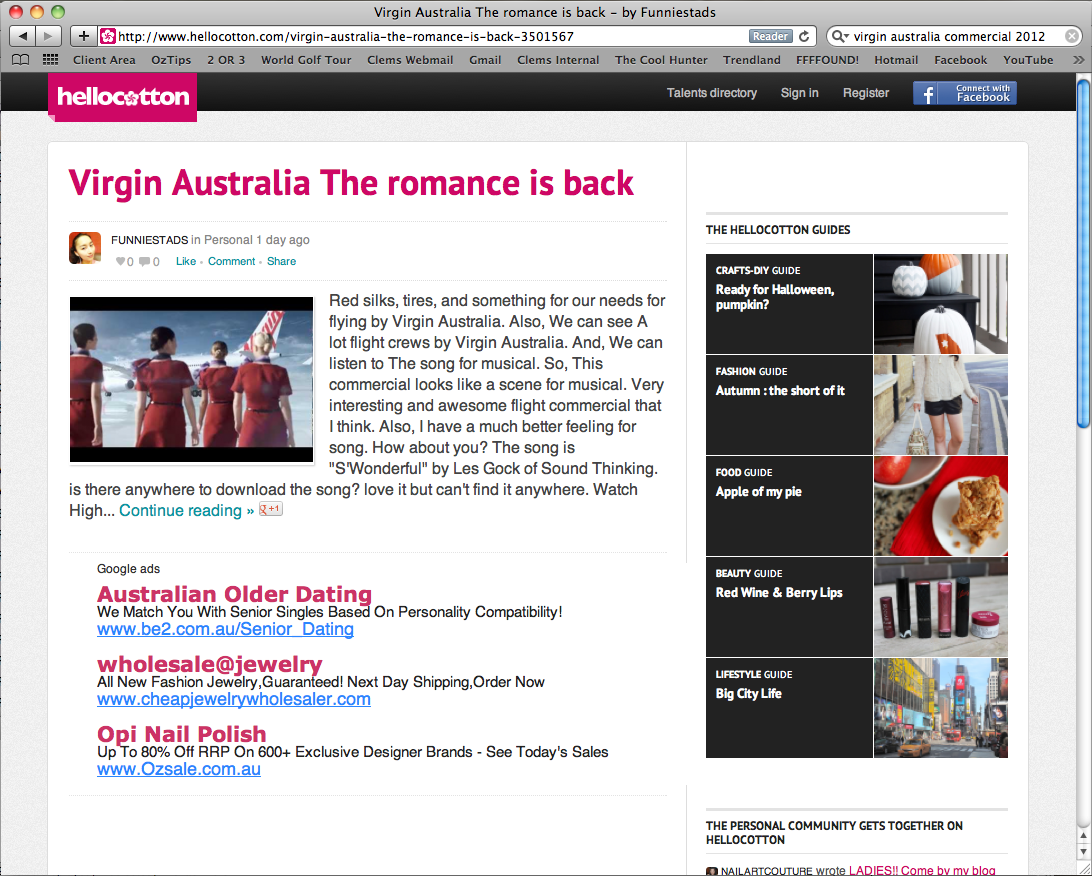
Task: Click Register link
Action: pyautogui.click(x=866, y=93)
